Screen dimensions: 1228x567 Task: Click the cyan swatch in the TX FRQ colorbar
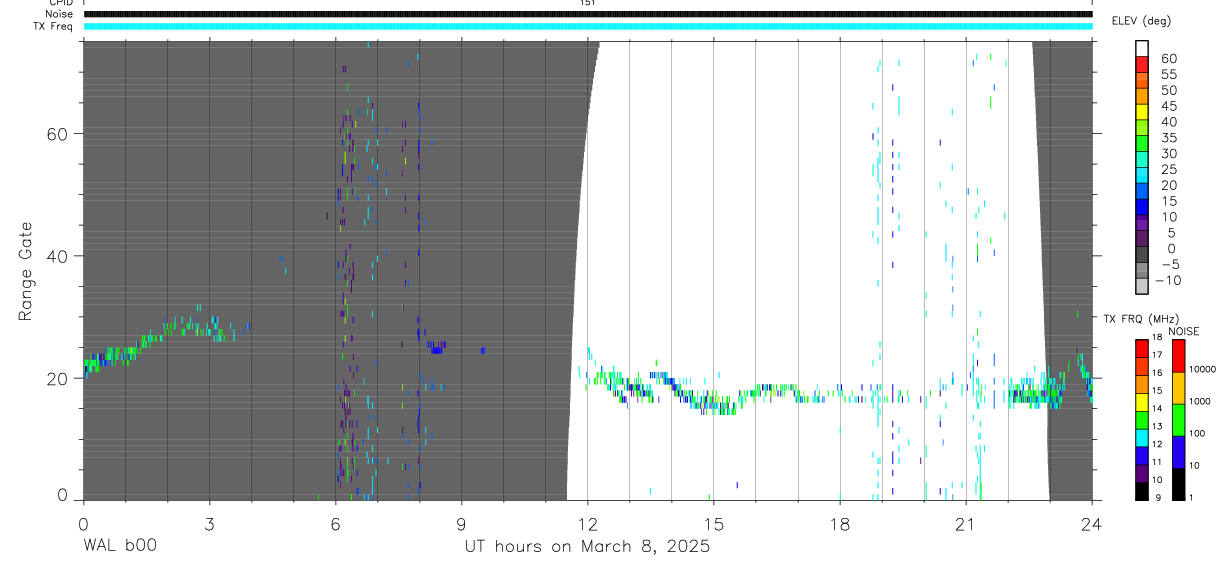coord(1142,437)
